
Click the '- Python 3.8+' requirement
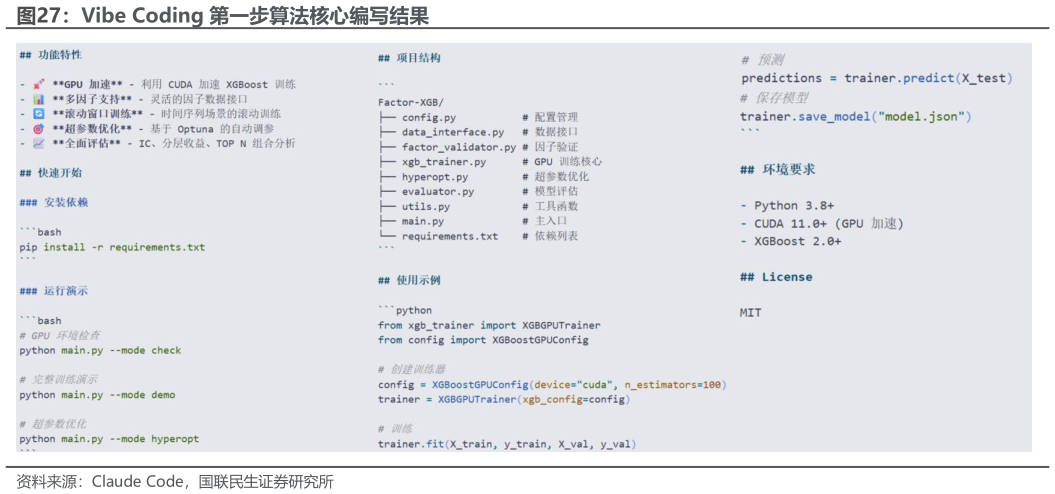[789, 205]
